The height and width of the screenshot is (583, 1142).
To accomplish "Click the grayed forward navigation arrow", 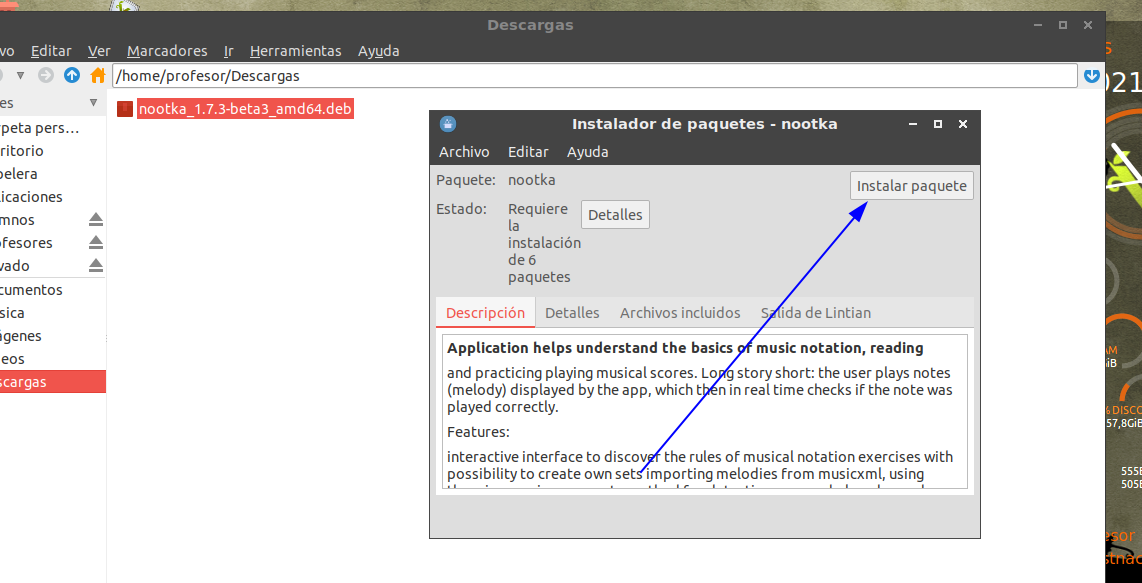I will point(45,75).
